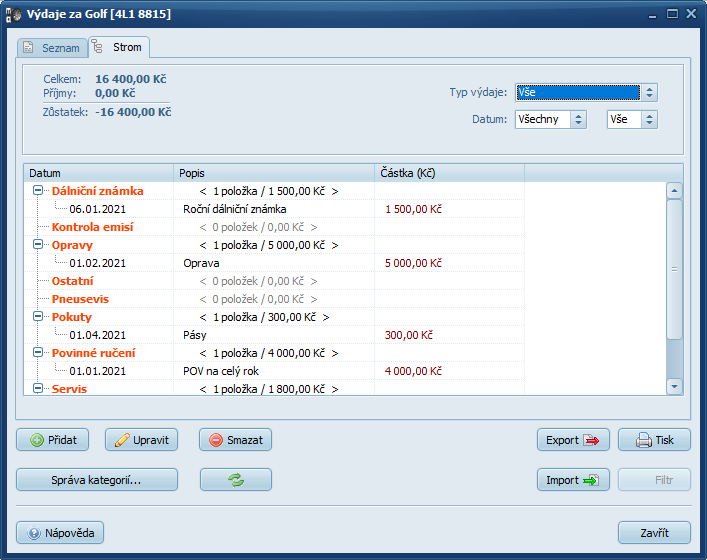Screen dimensions: 707x560
Task: Click the application icon in title bar
Action: click(x=14, y=14)
